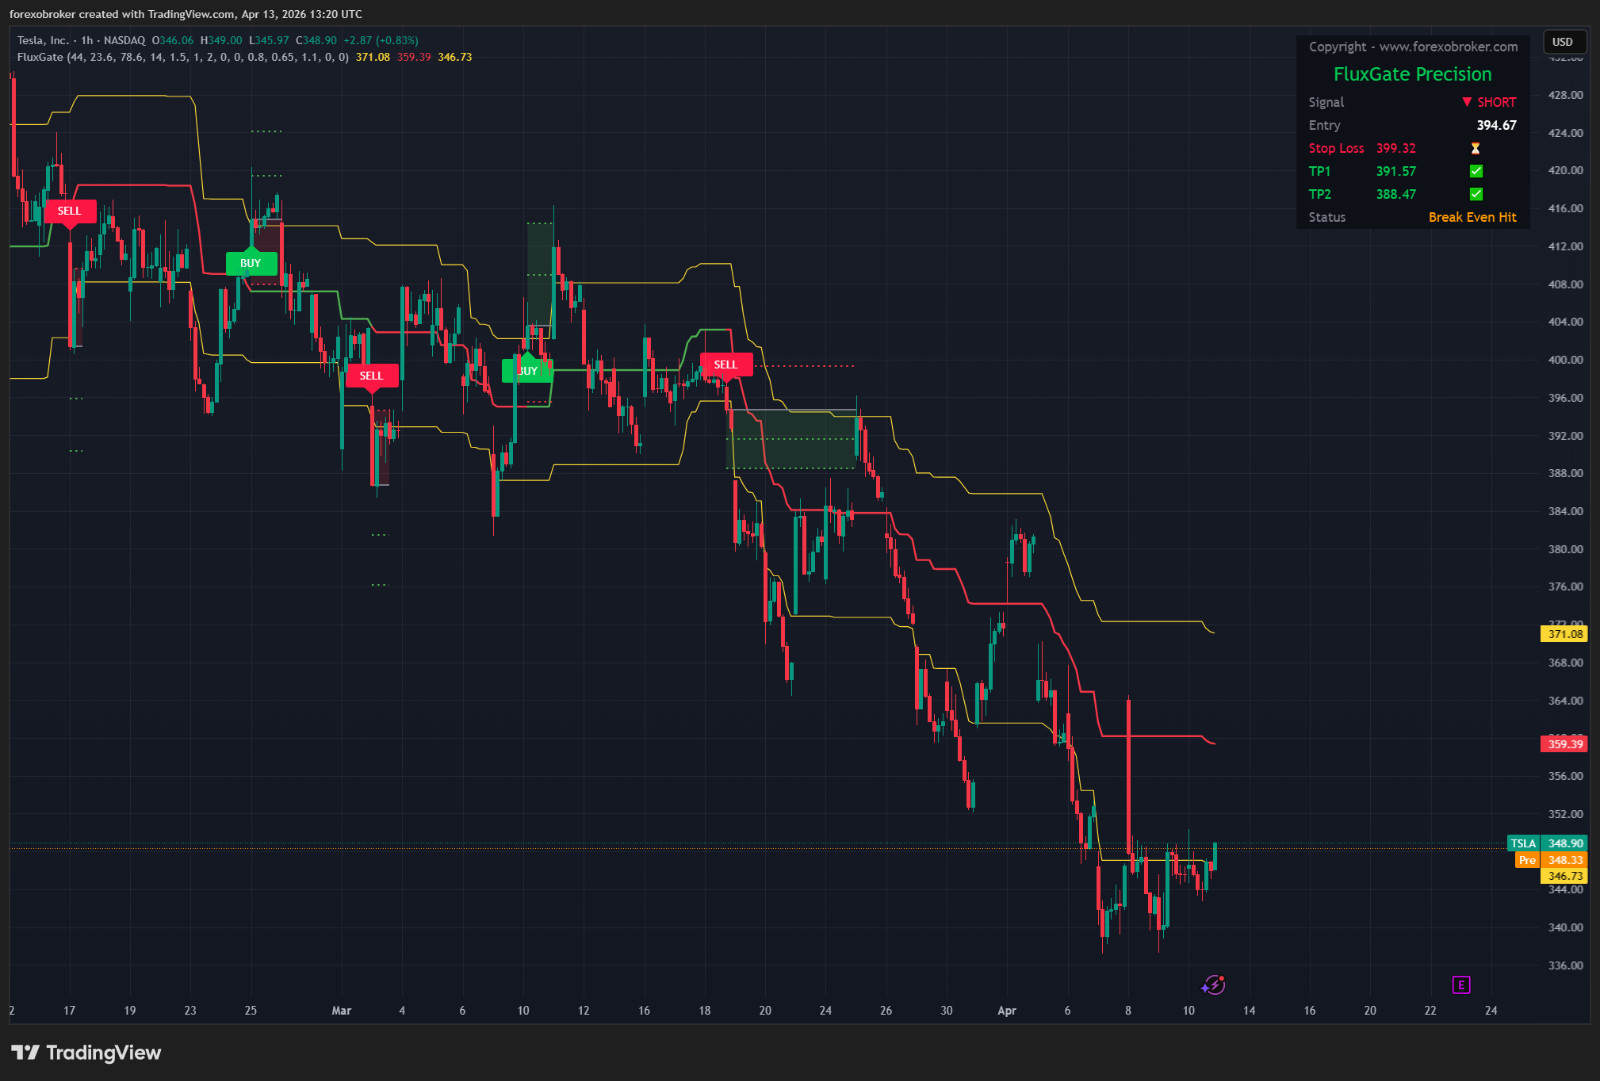Click the Apr label on date axis
Screen dimensions: 1600x1081
click(x=1007, y=1011)
